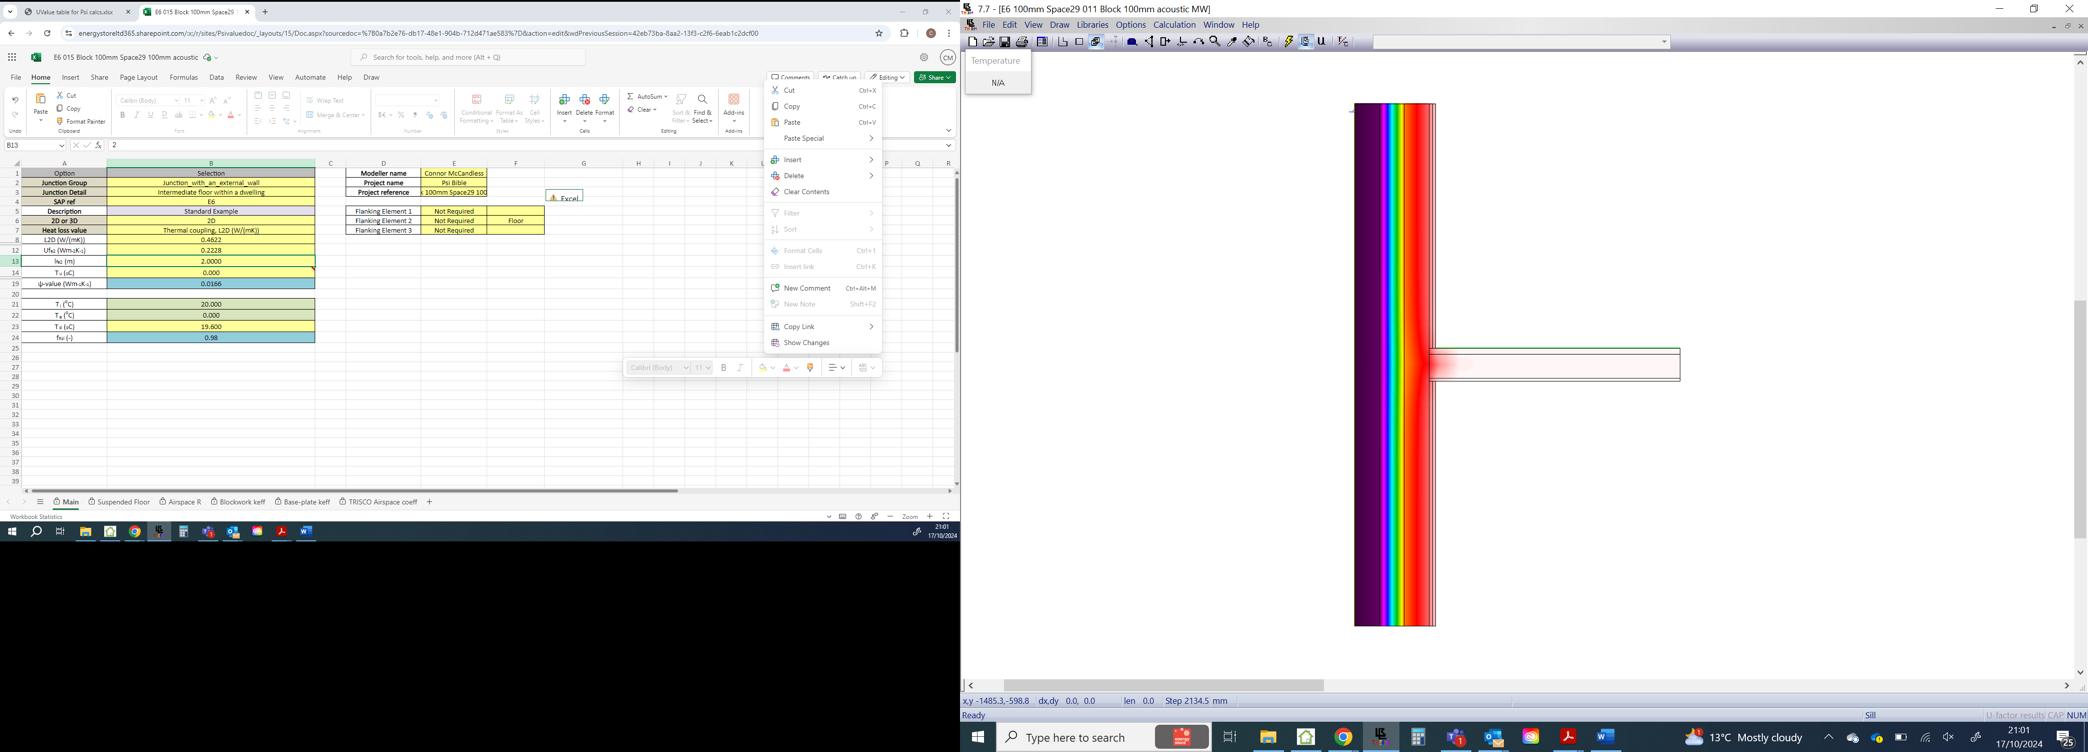Open the mini toolbar font size dropdown

click(709, 368)
